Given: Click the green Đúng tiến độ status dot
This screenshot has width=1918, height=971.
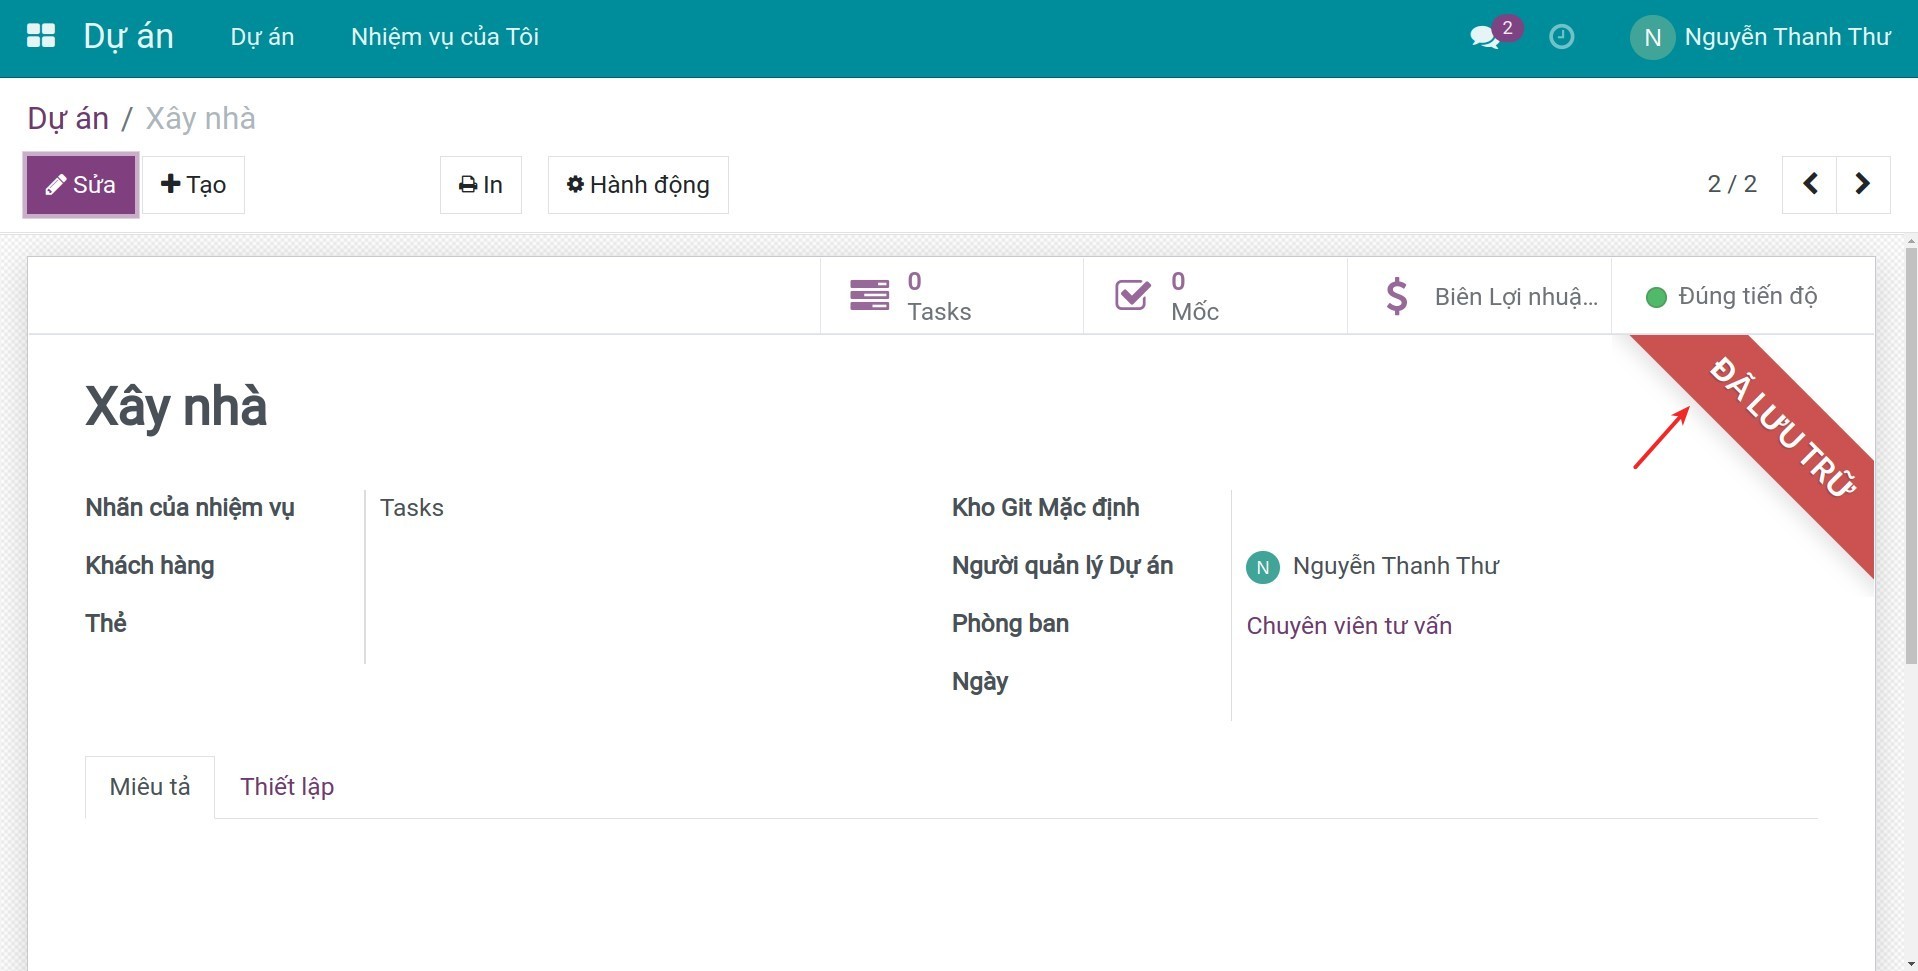Looking at the screenshot, I should [x=1656, y=297].
